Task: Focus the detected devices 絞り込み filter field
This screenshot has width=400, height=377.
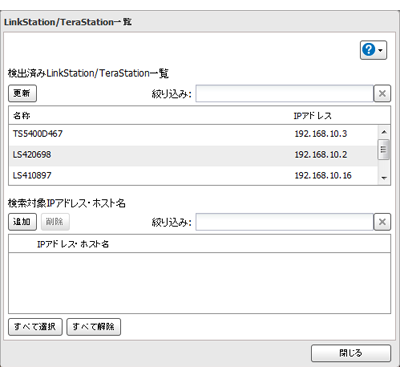Action: pos(284,94)
